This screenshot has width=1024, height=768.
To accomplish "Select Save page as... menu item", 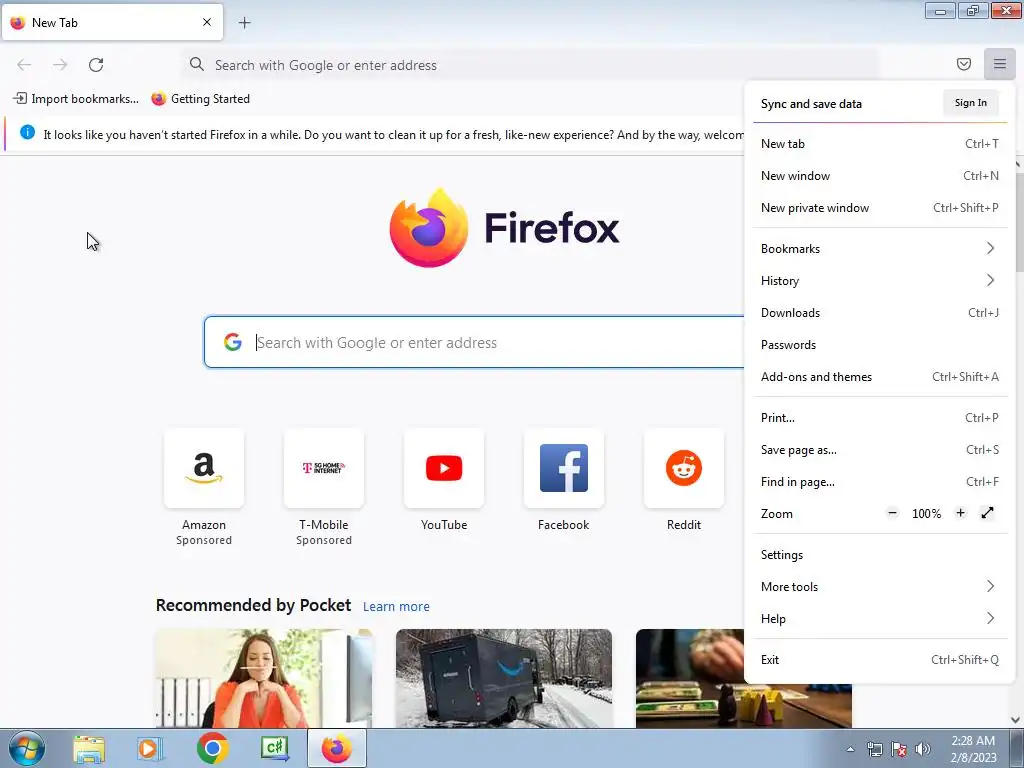I will click(880, 449).
